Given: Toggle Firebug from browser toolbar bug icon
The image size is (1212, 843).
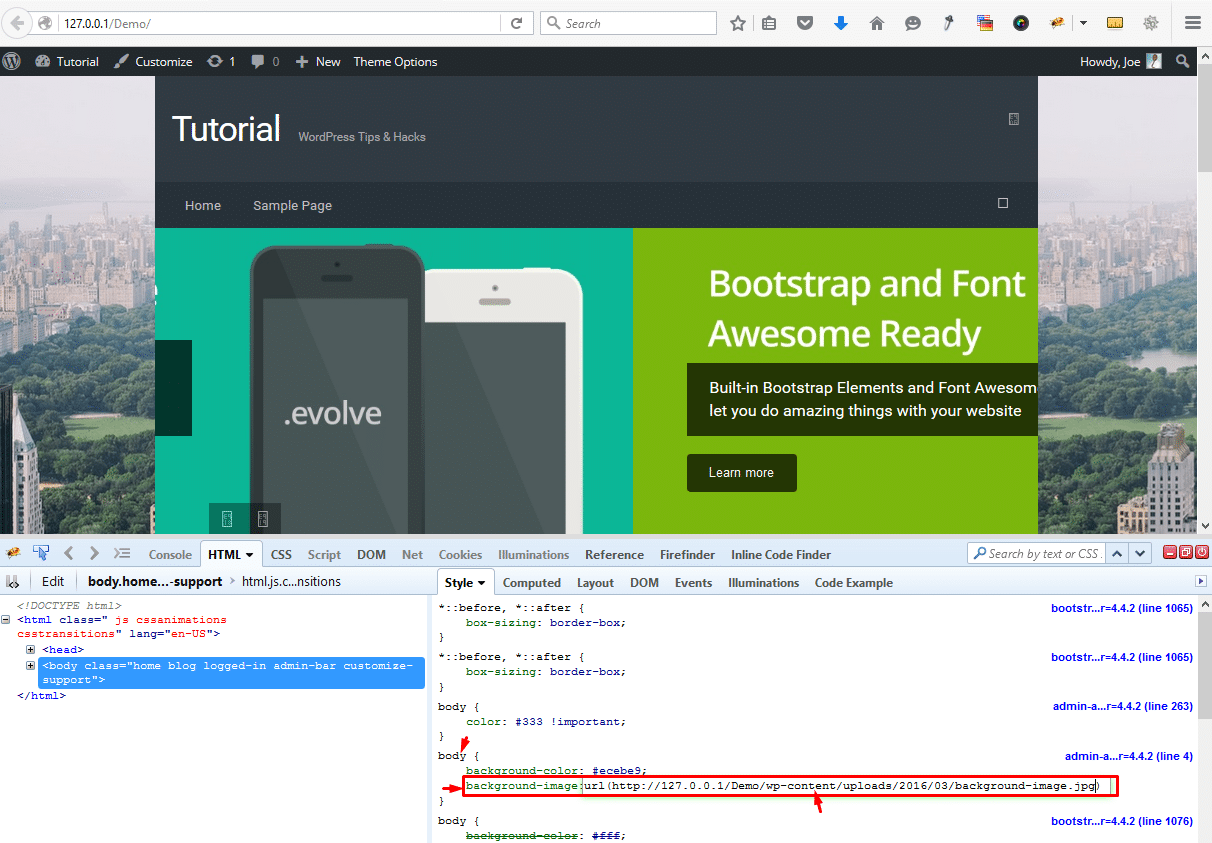Looking at the screenshot, I should [x=1058, y=23].
